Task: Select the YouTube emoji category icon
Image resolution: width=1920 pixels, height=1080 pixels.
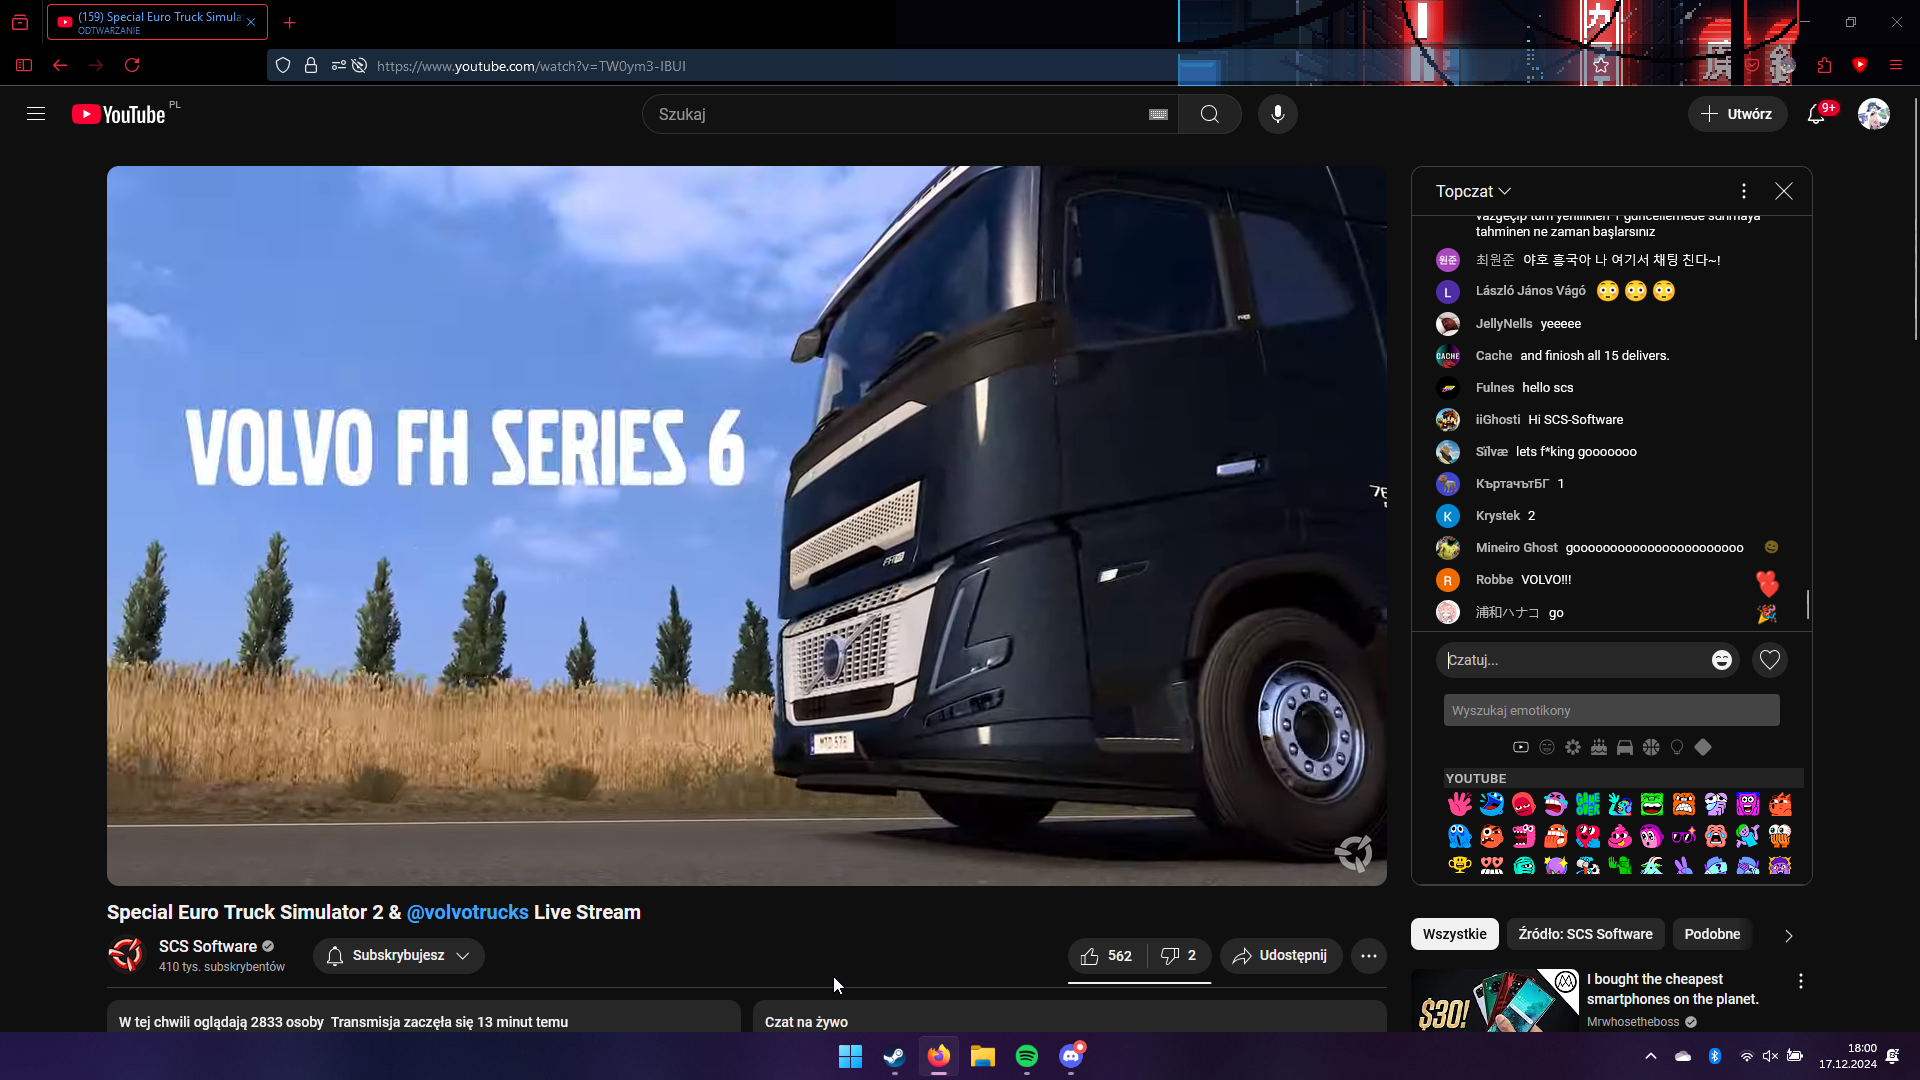Action: coord(1521,747)
